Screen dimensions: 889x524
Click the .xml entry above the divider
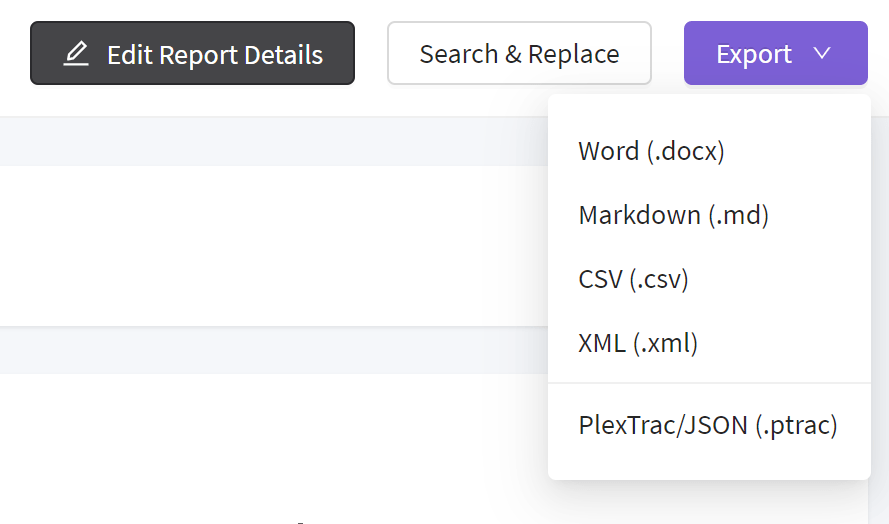click(x=638, y=343)
